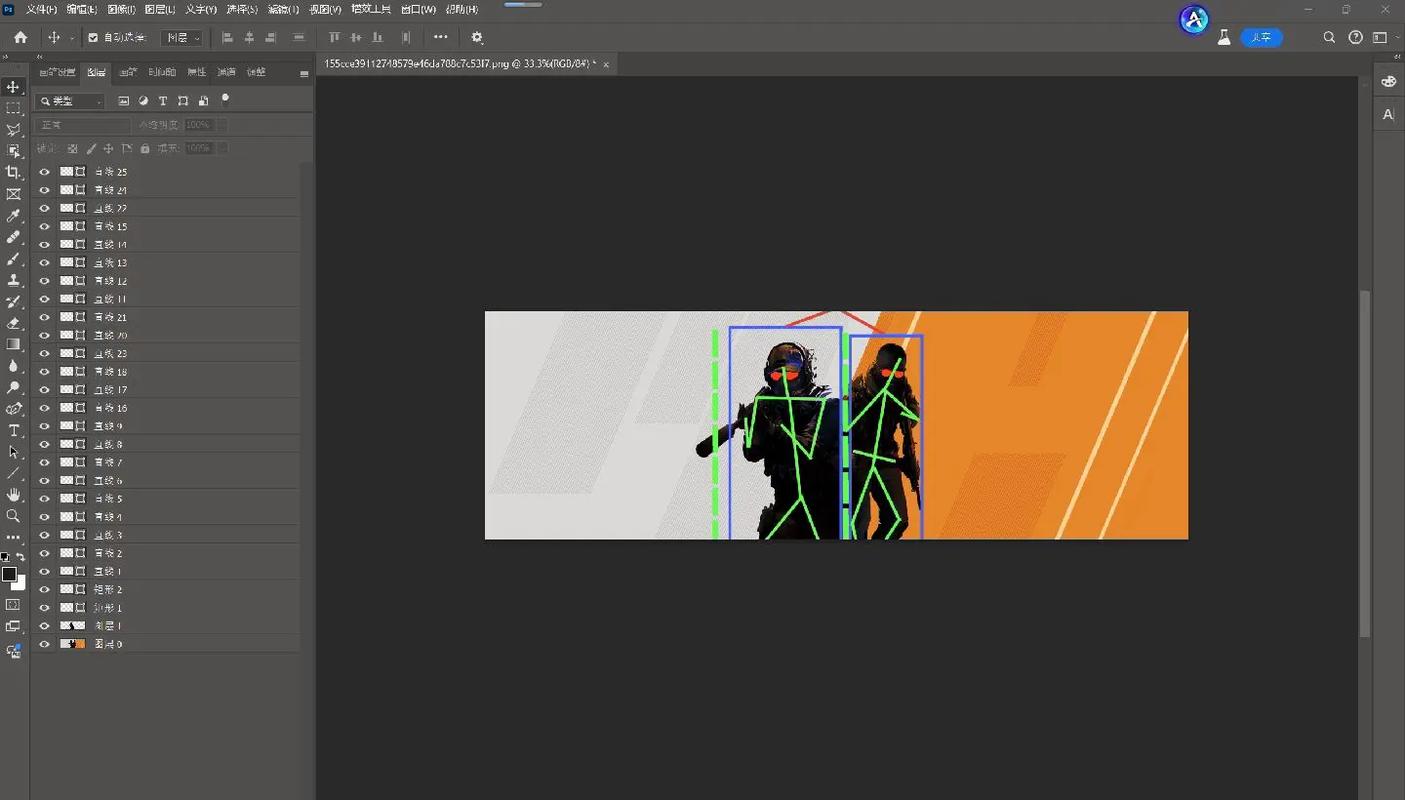Viewport: 1405px width, 800px height.
Task: Open the 选择(S) menu
Action: [x=242, y=9]
